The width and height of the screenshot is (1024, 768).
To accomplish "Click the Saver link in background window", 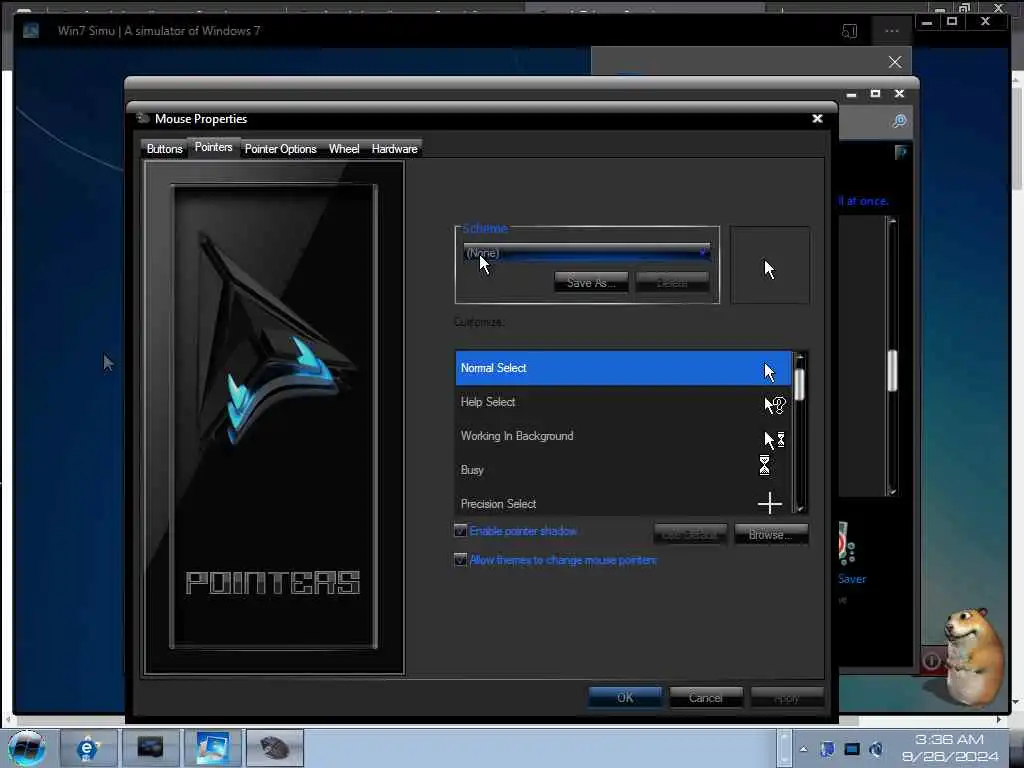I will coord(852,579).
